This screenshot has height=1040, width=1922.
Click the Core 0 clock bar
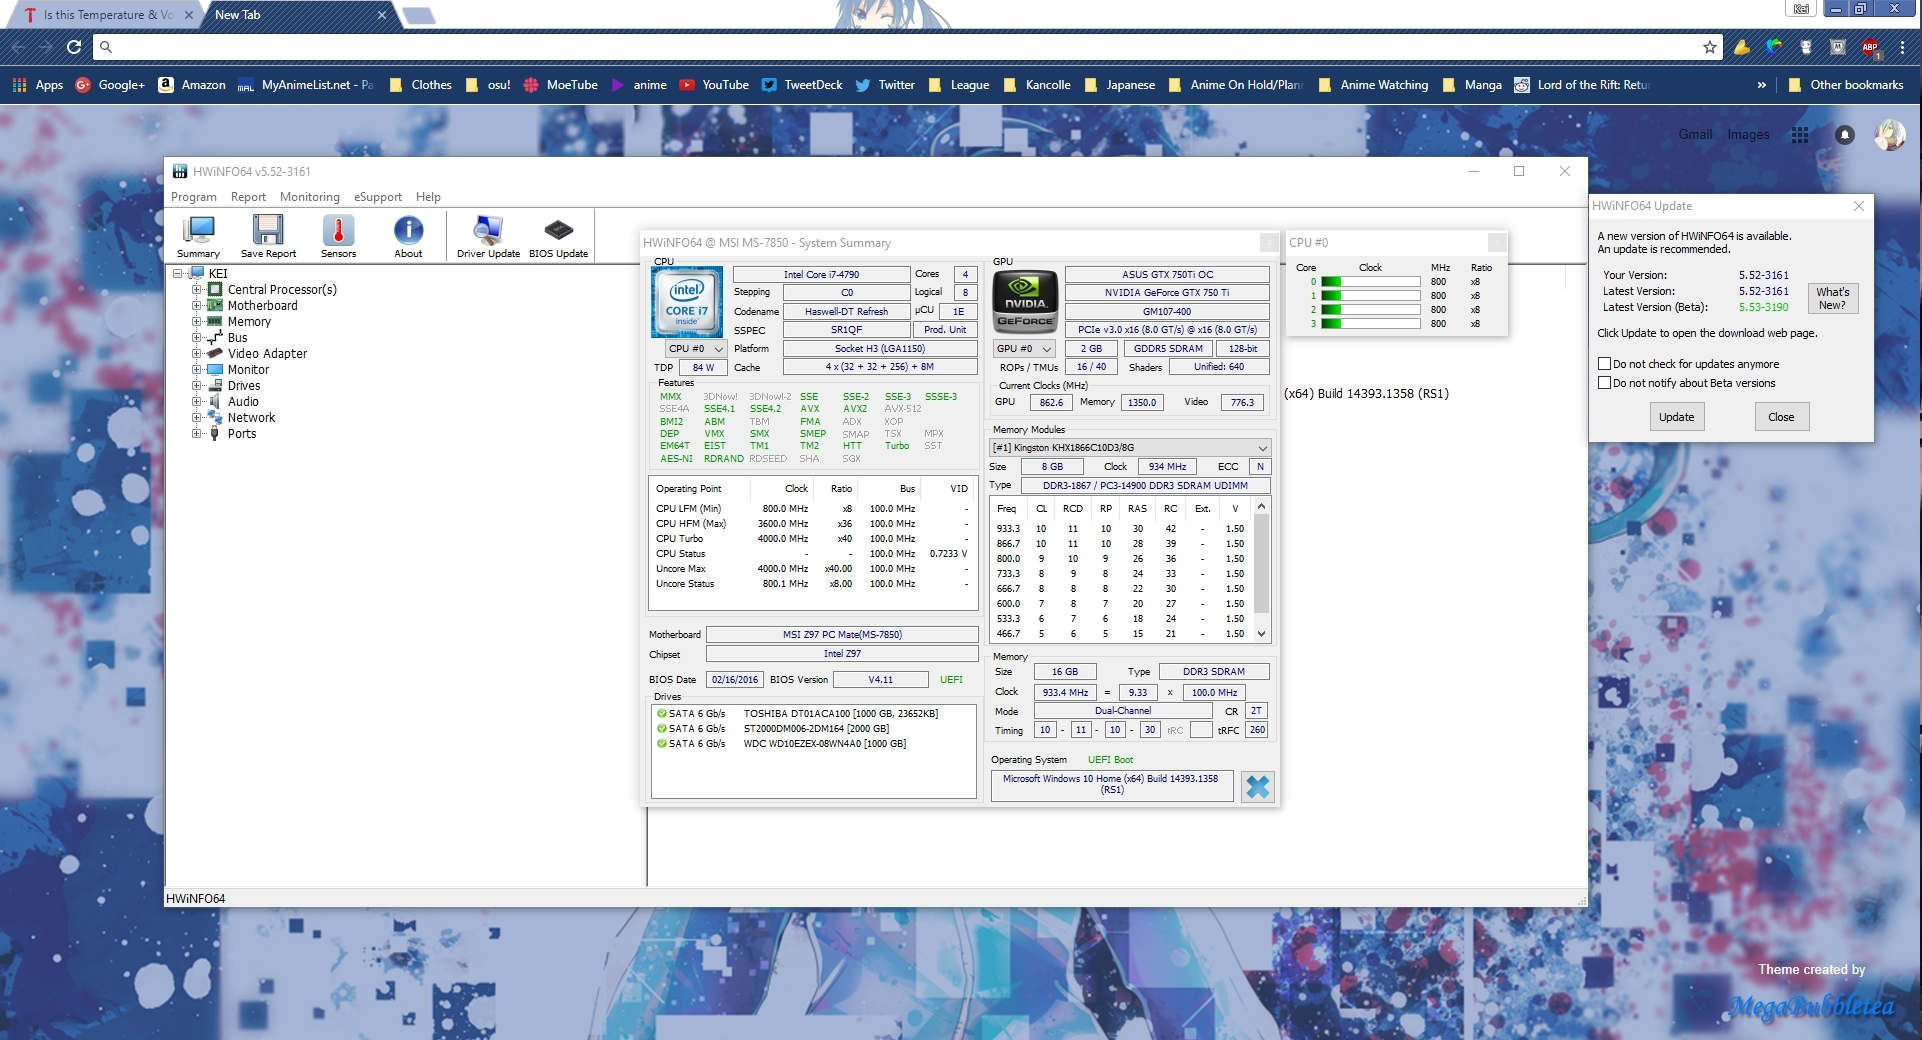[x=1370, y=282]
